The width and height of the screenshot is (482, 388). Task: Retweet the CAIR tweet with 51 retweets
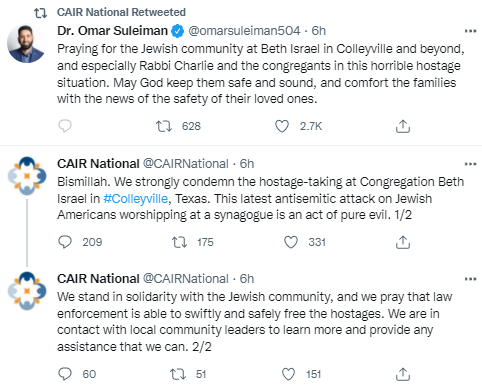[x=178, y=374]
